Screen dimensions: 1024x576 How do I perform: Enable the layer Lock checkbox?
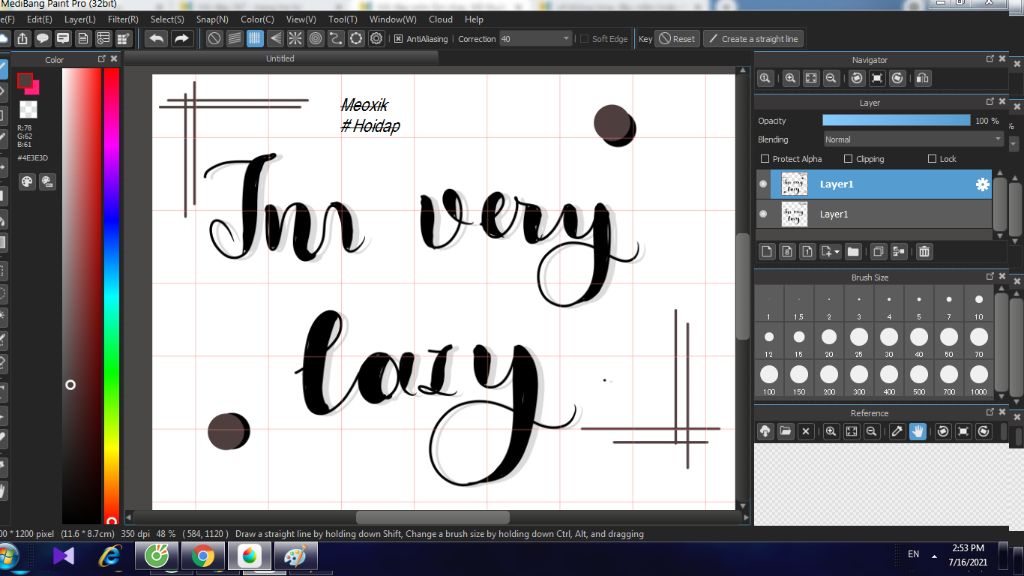[x=932, y=159]
